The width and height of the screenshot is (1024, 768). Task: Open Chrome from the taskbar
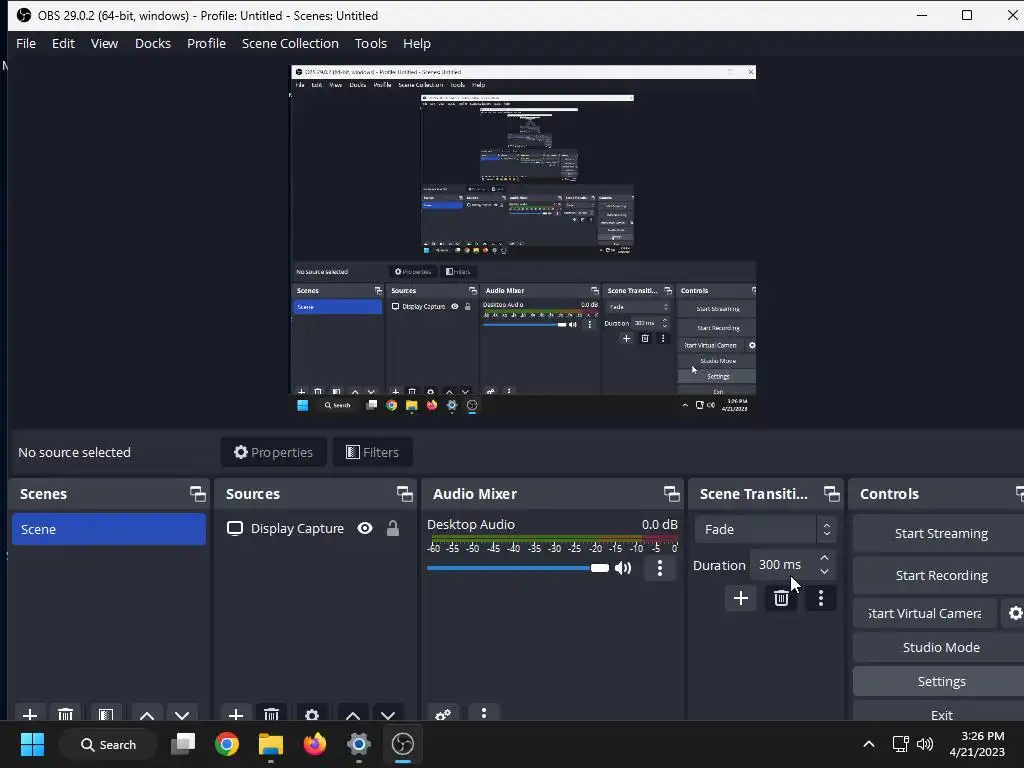coord(227,744)
